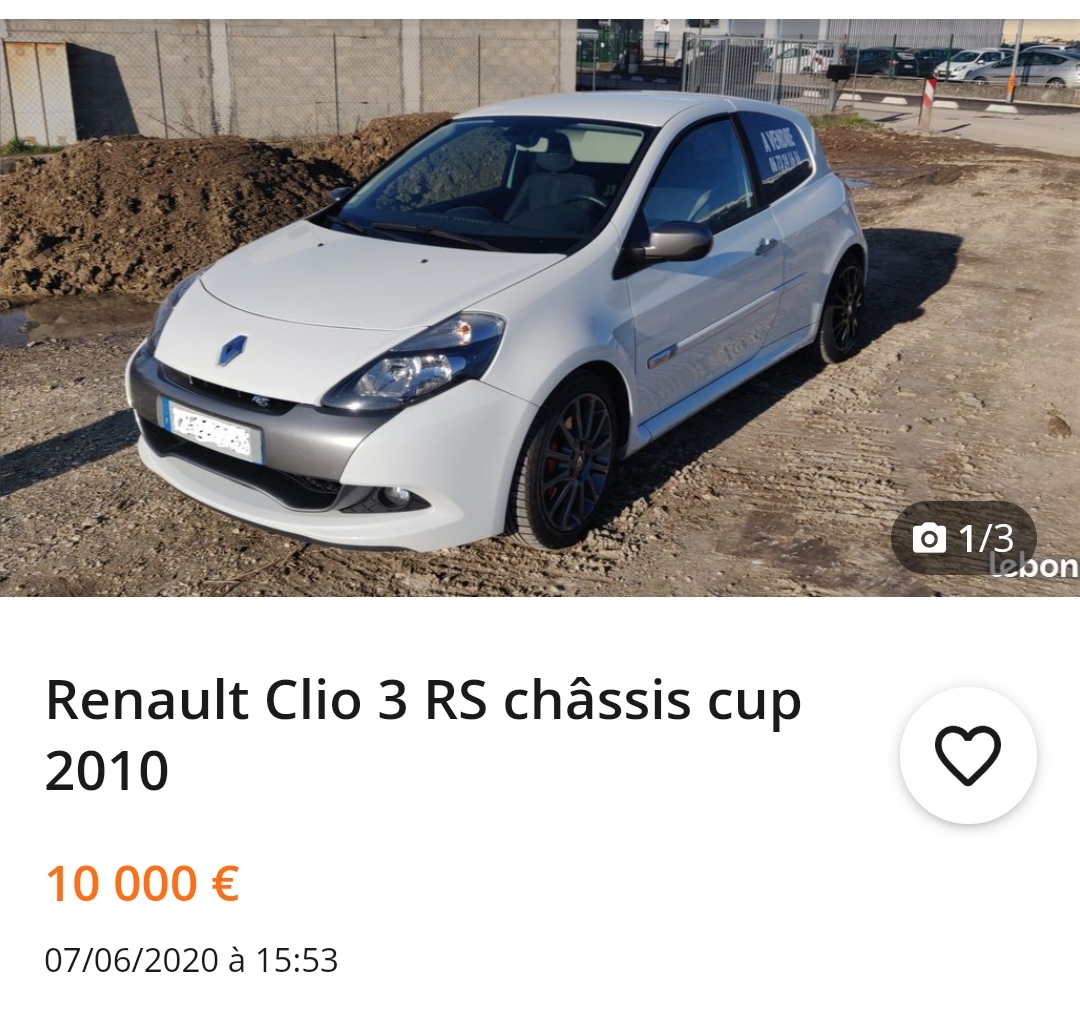Open the photo gallery via 1/3 counter

tap(964, 538)
